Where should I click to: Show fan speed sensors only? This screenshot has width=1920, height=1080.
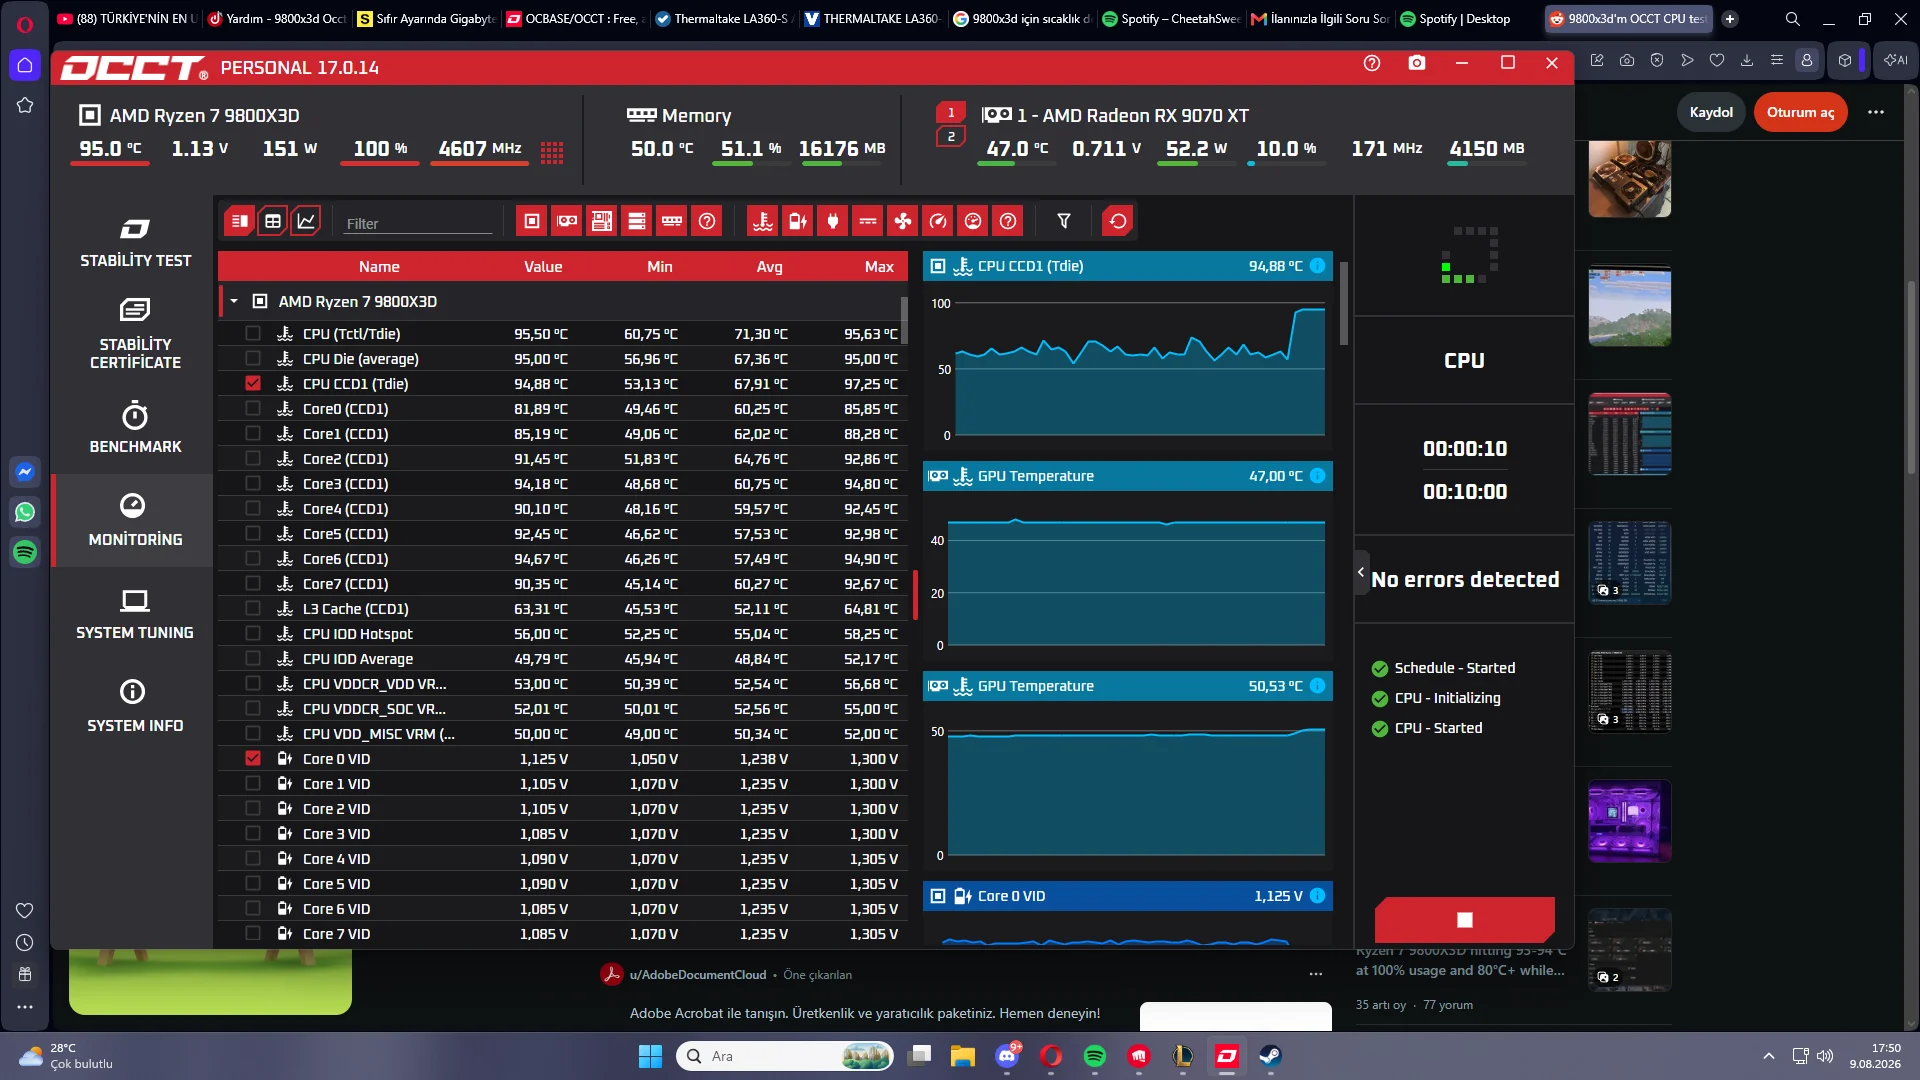click(x=903, y=221)
